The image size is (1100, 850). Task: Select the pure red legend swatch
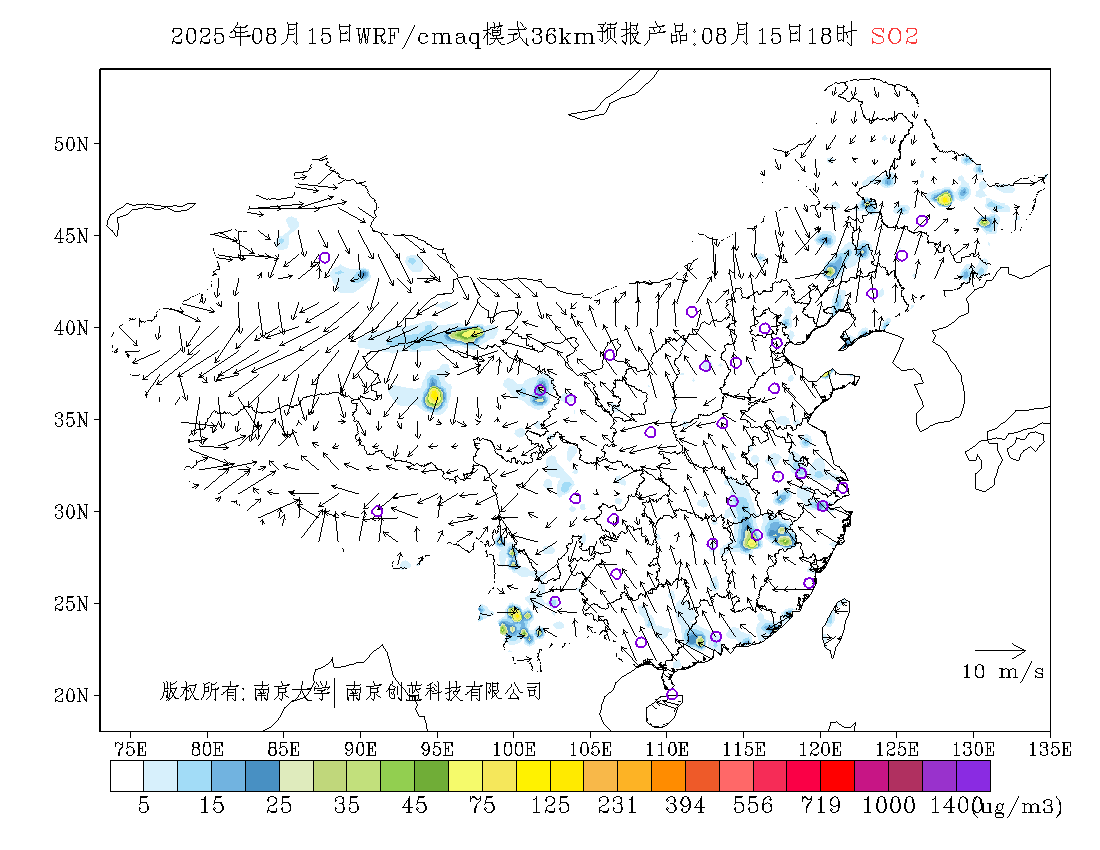(838, 776)
